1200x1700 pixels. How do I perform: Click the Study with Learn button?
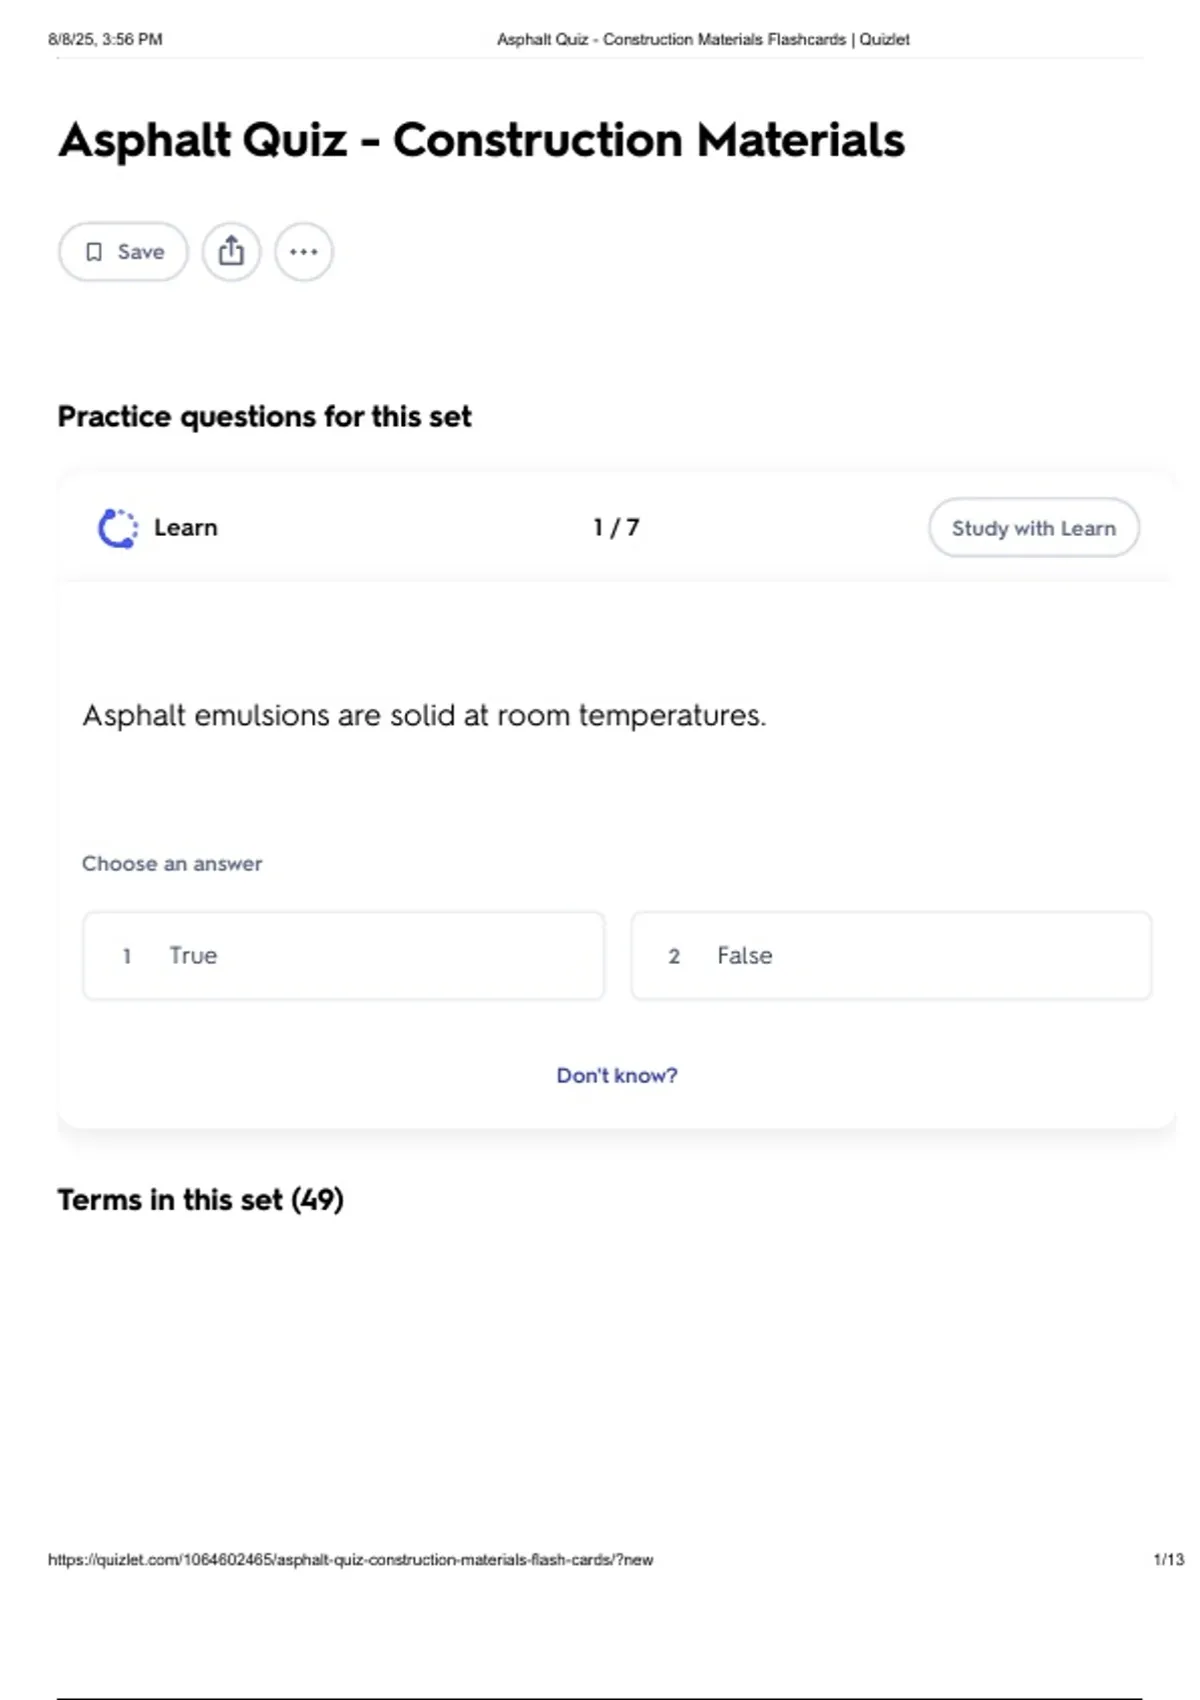1033,528
